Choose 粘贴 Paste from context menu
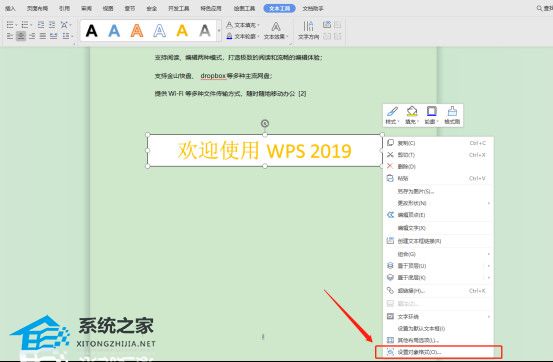Screen dimensions: 553x362 (x=438, y=178)
